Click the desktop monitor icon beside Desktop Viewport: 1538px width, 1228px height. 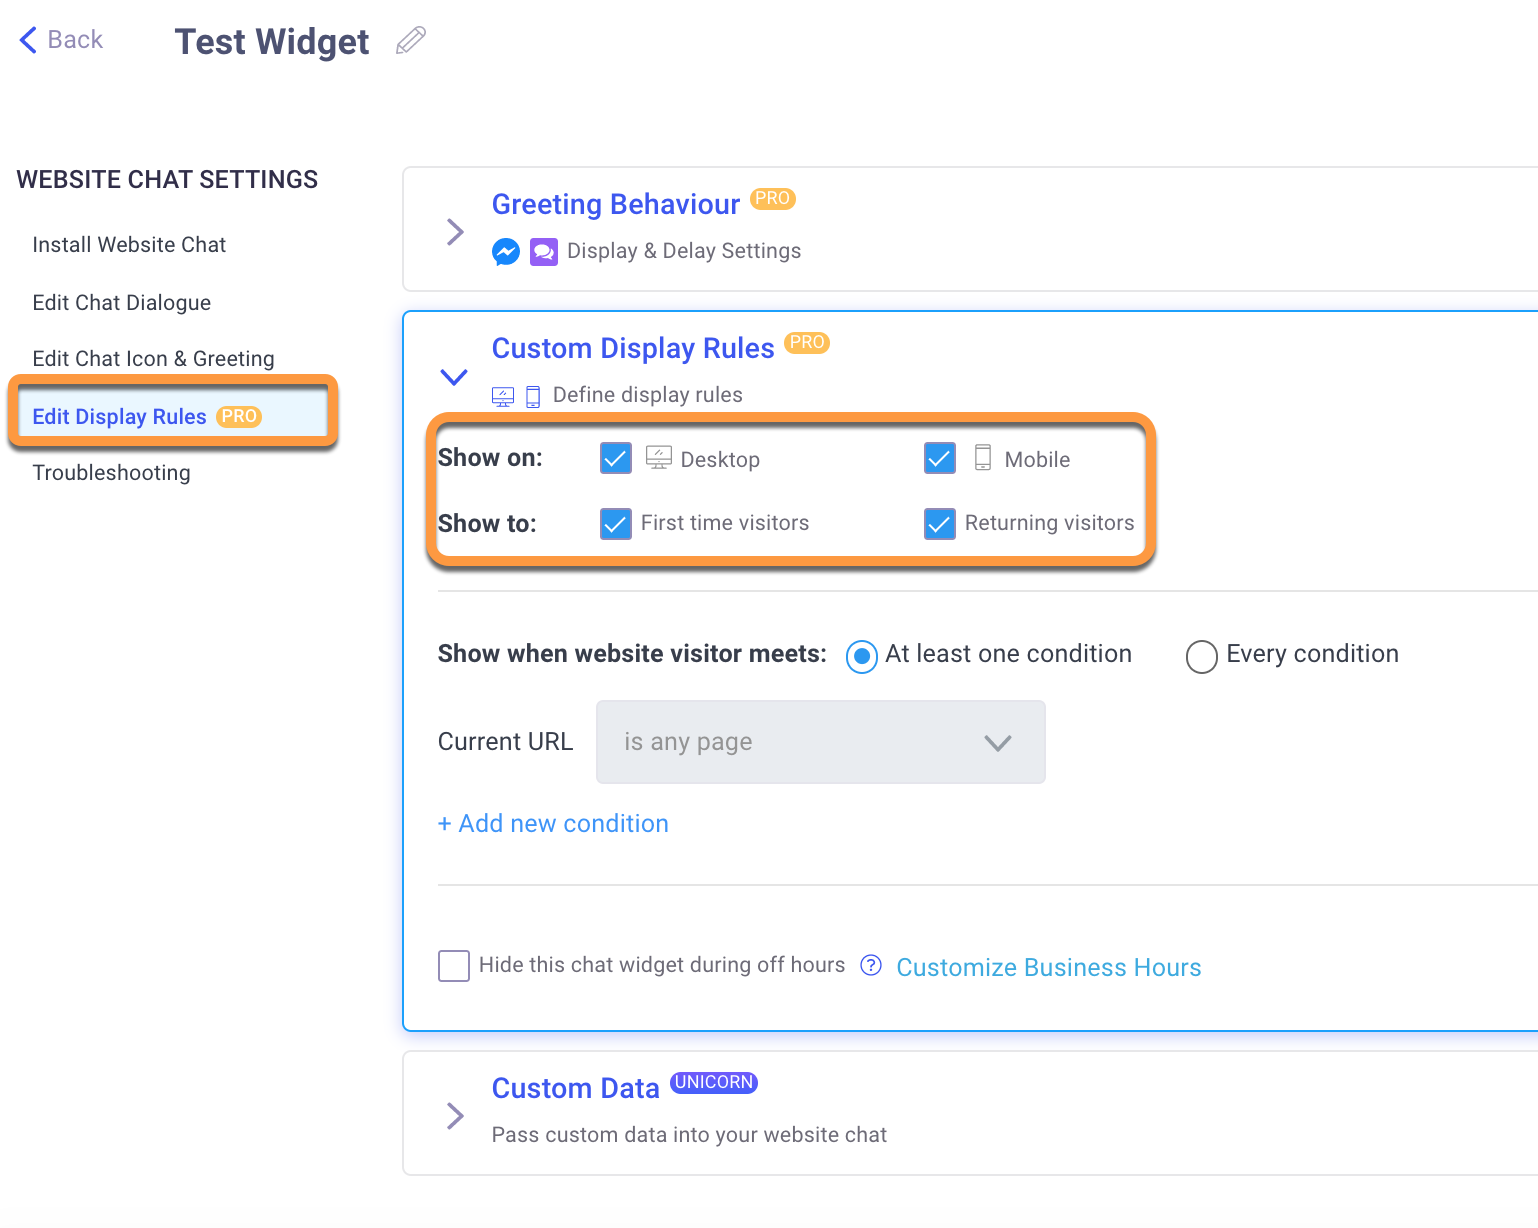click(x=658, y=458)
